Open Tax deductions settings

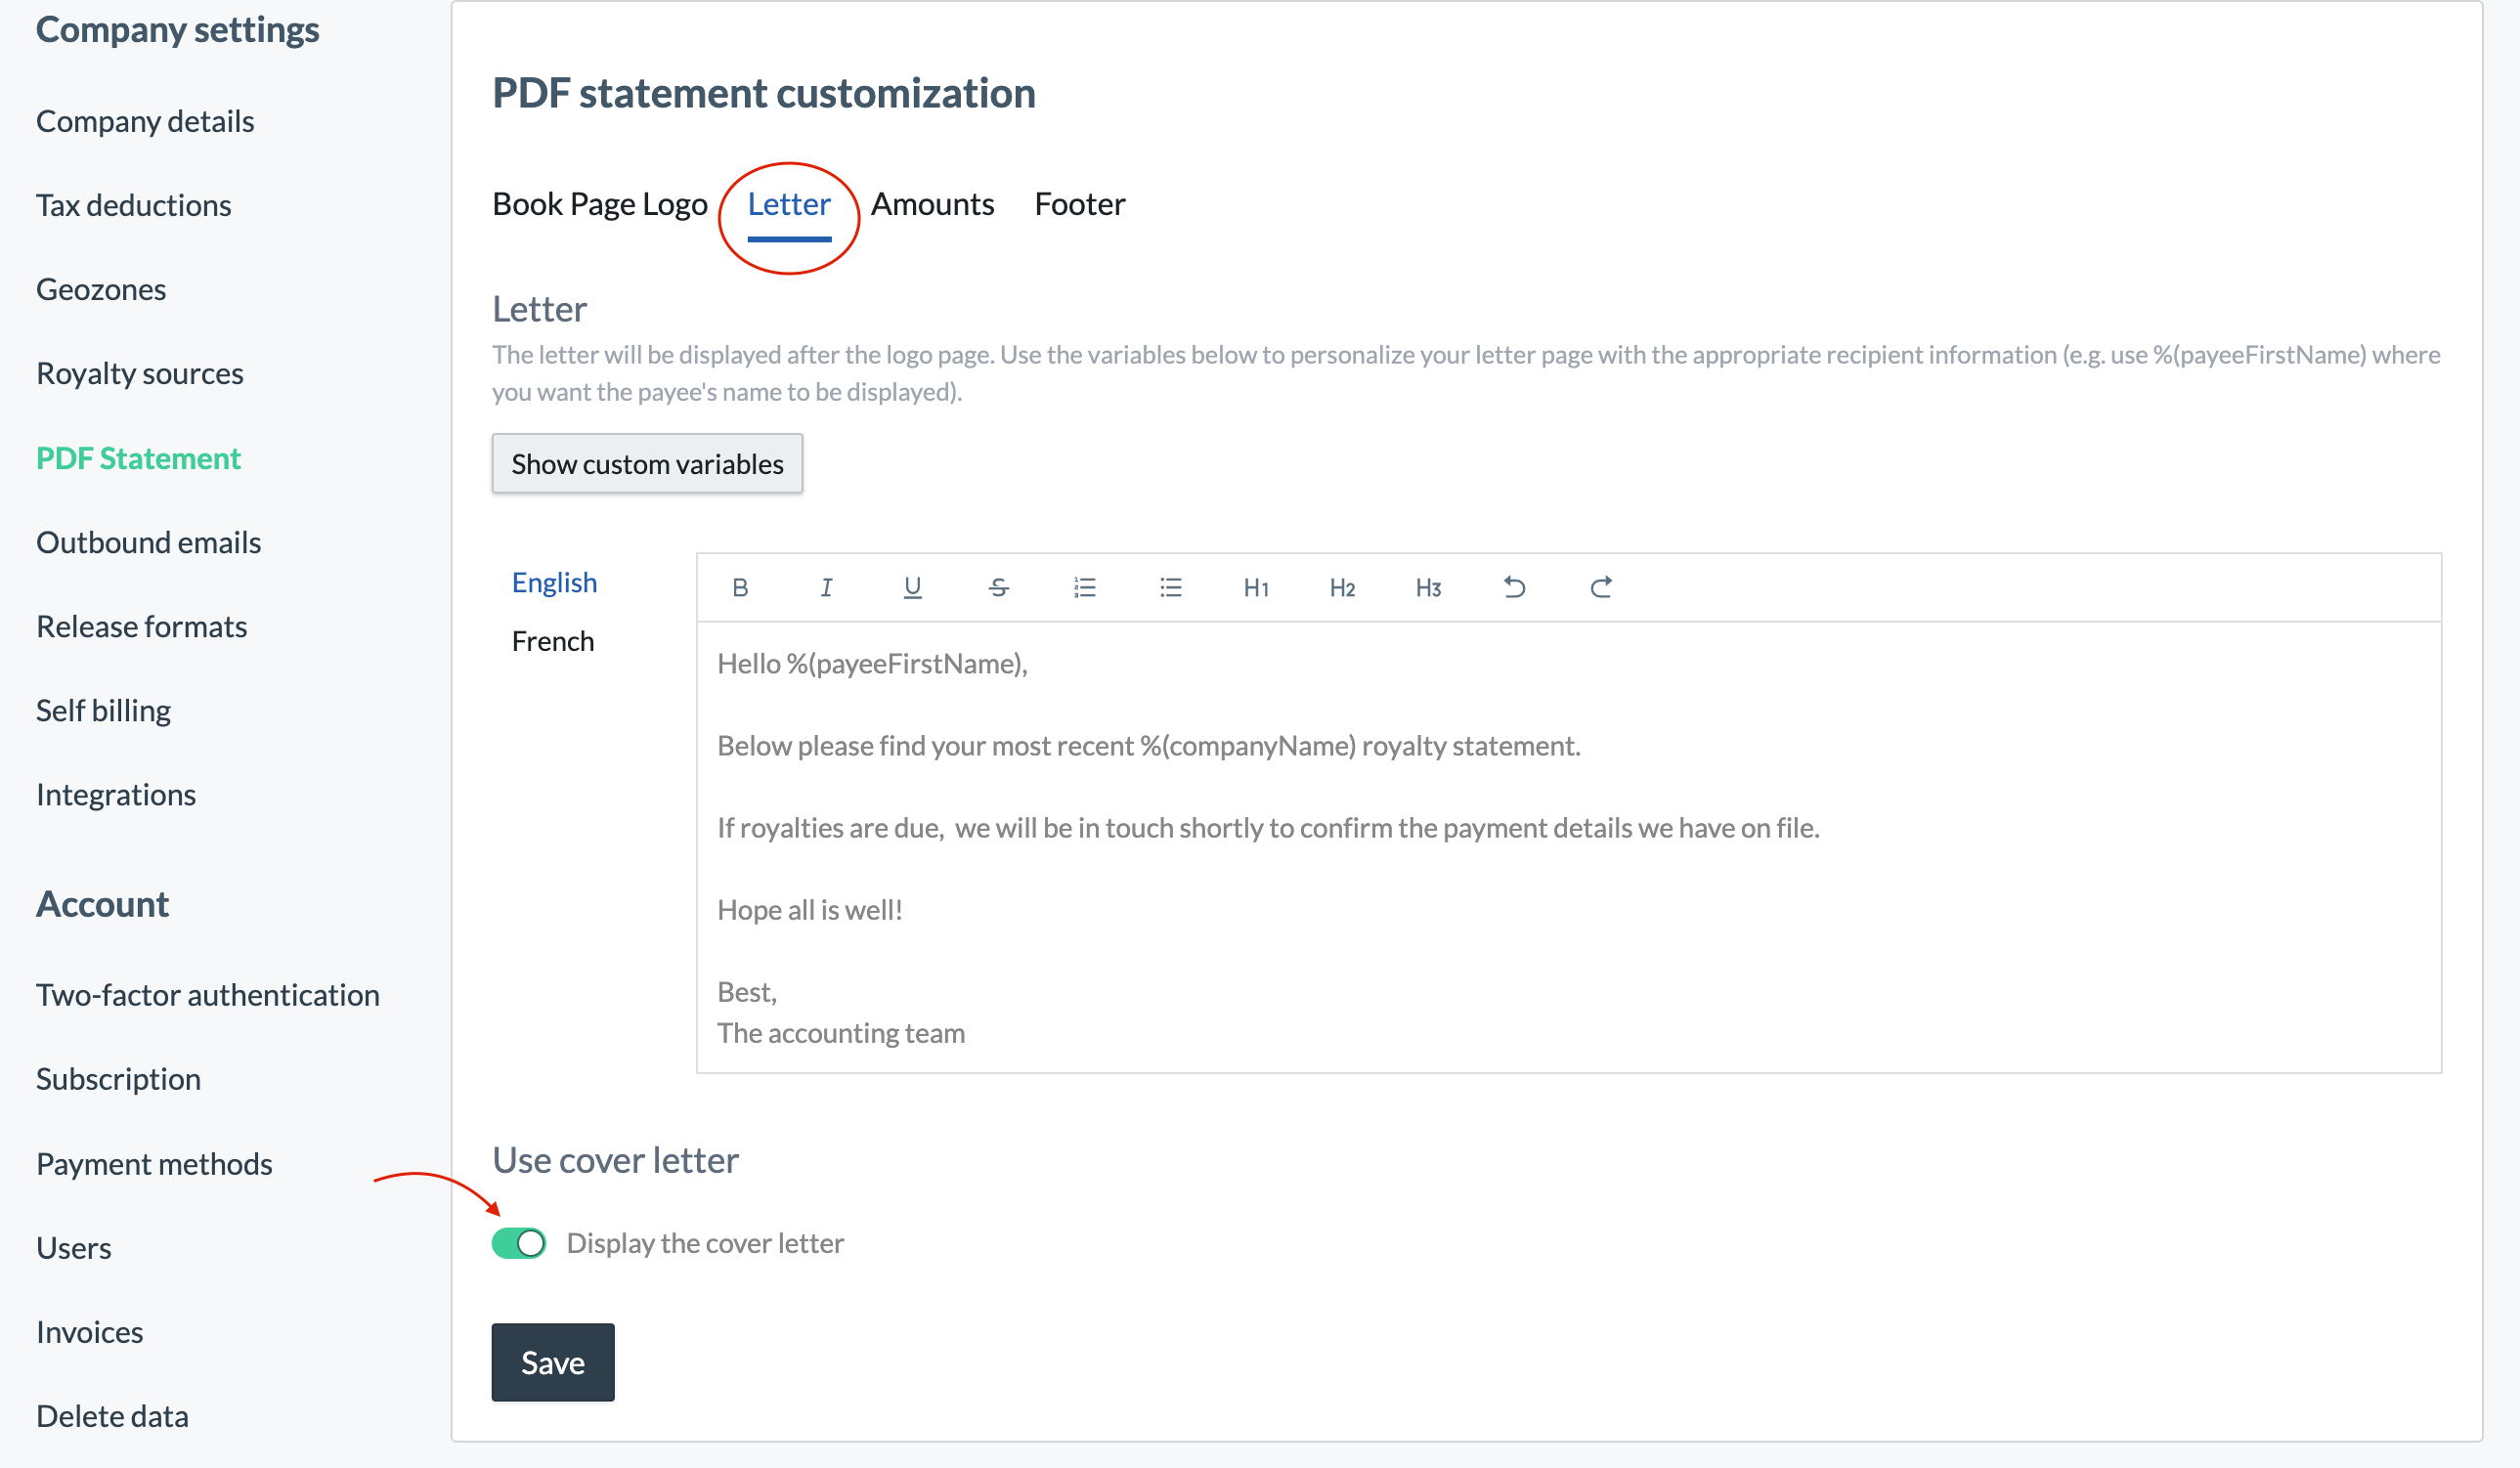point(134,205)
